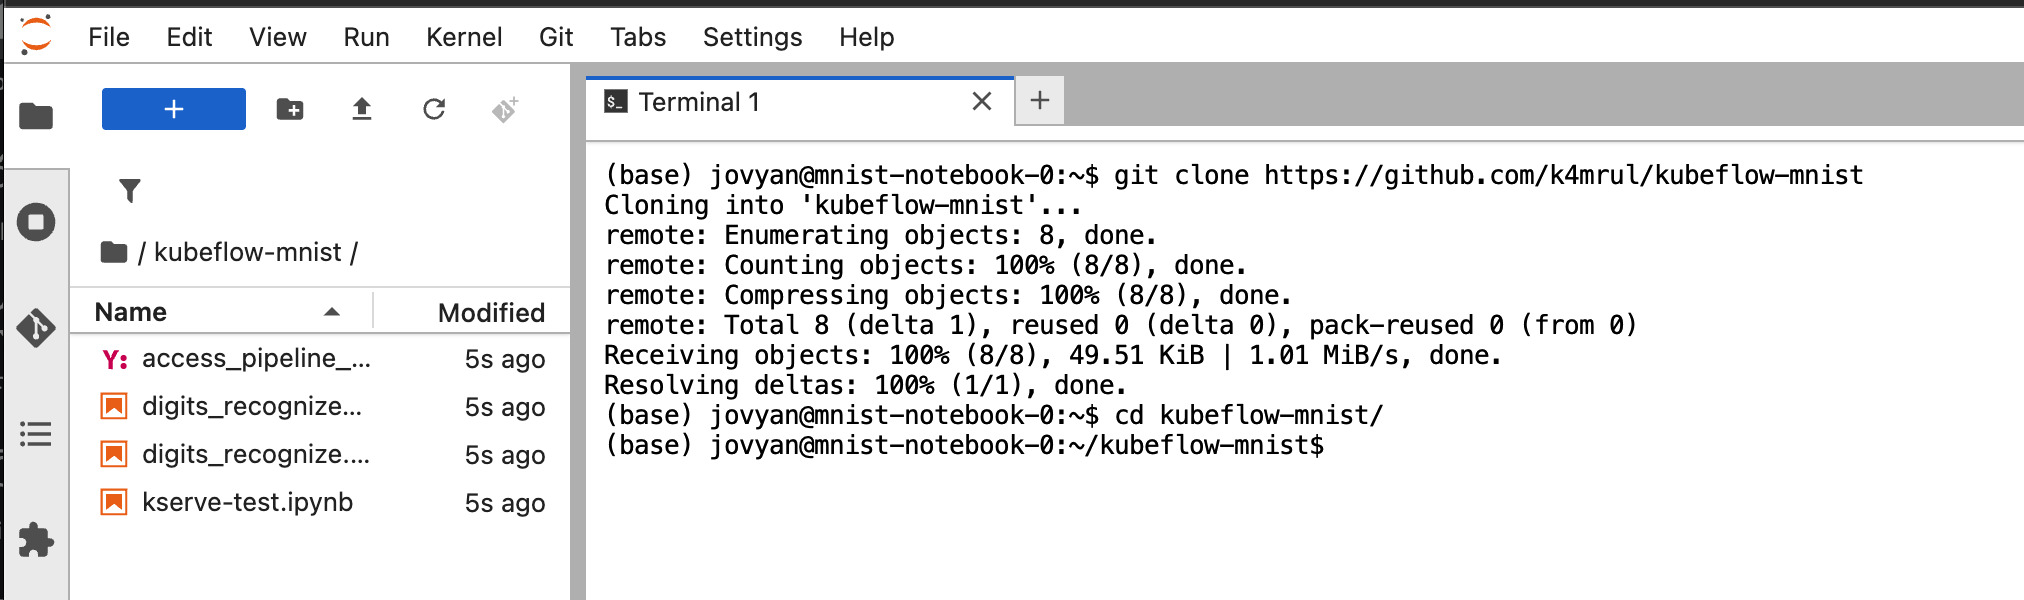The height and width of the screenshot is (600, 2024).
Task: Toggle the file filter funnel icon
Action: click(130, 190)
